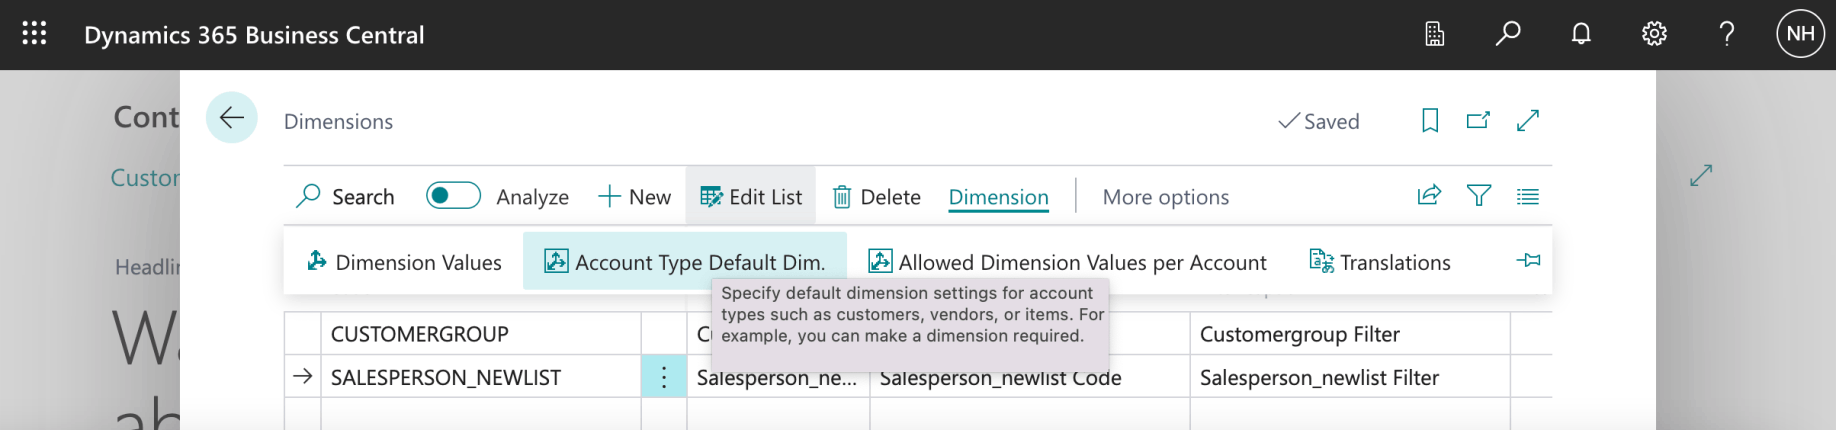1836x430 pixels.
Task: Open Dimension Values
Action: click(404, 262)
